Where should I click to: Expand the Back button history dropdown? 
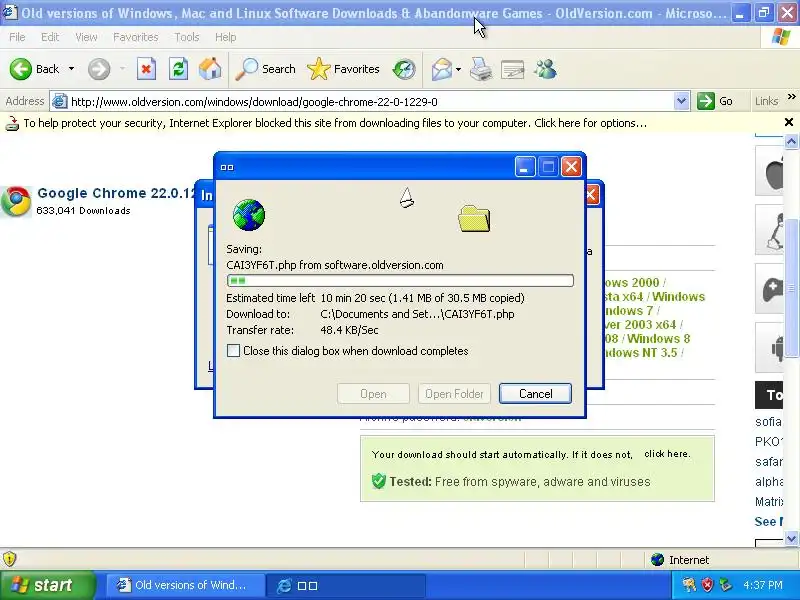click(x=71, y=69)
